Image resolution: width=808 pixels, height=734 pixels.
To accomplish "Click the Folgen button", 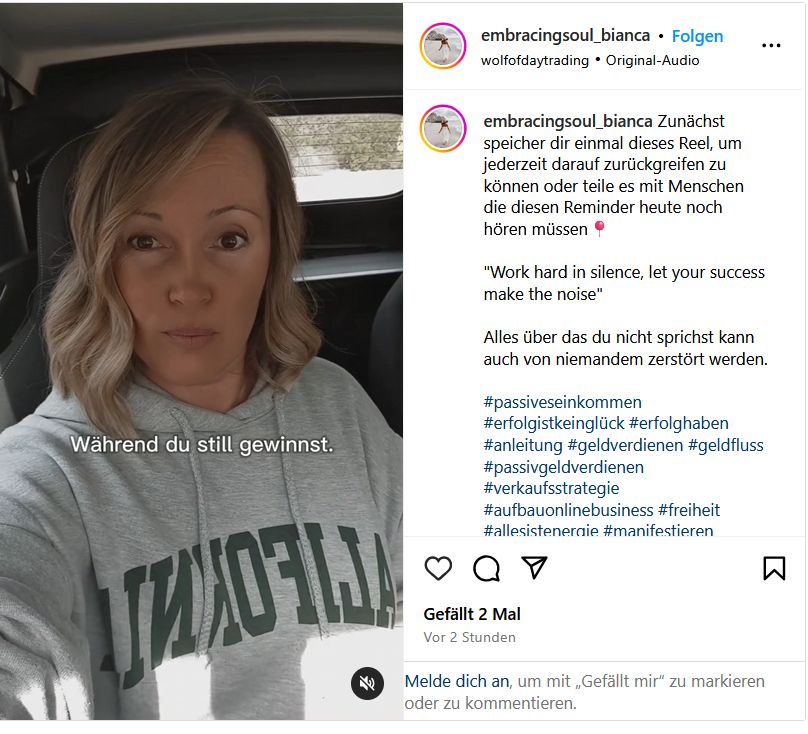I will 697,36.
